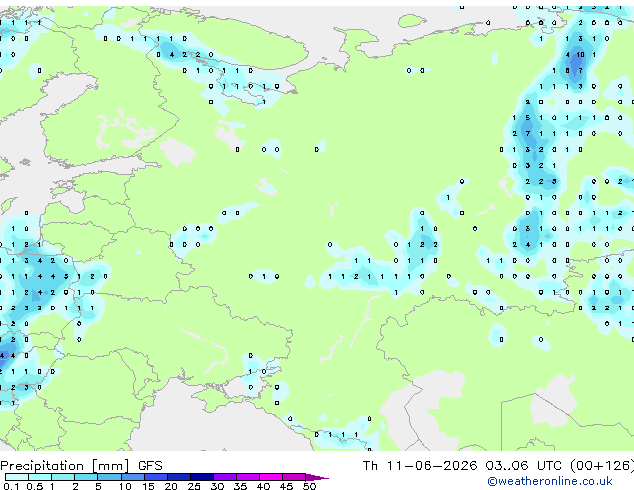Select the 0.5–1 mm legend color box
Image resolution: width=634 pixels, height=490 pixels.
(x=40, y=477)
